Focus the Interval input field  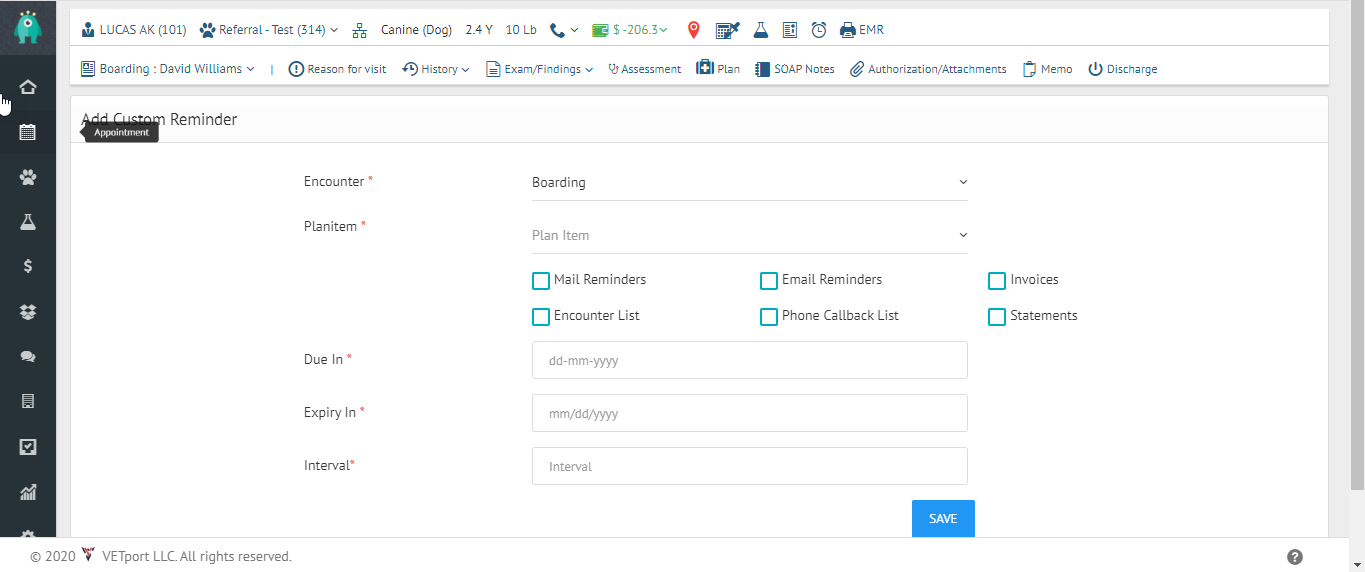[x=750, y=466]
